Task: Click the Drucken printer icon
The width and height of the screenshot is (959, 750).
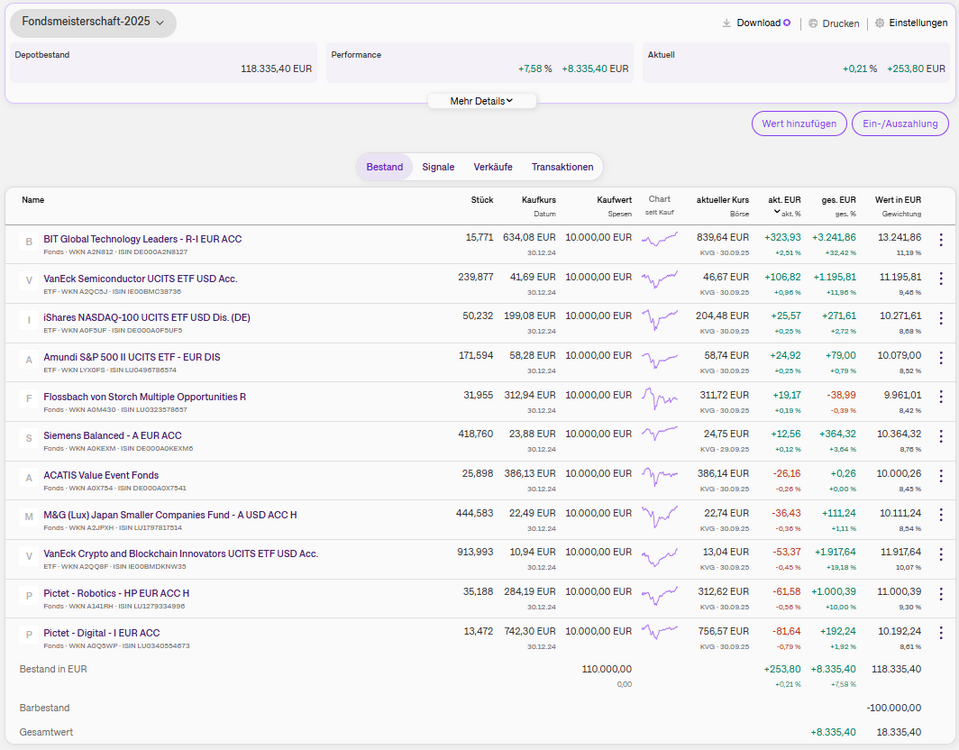Action: [x=813, y=23]
